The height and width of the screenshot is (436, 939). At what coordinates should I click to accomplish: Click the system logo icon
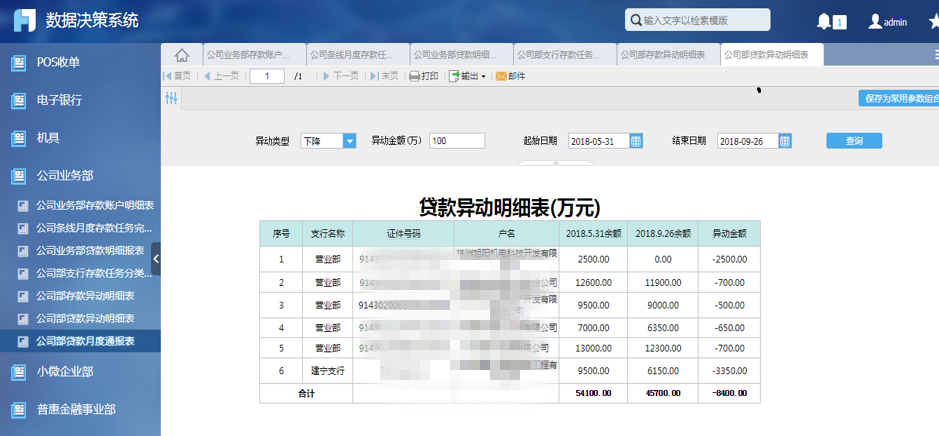tap(26, 20)
